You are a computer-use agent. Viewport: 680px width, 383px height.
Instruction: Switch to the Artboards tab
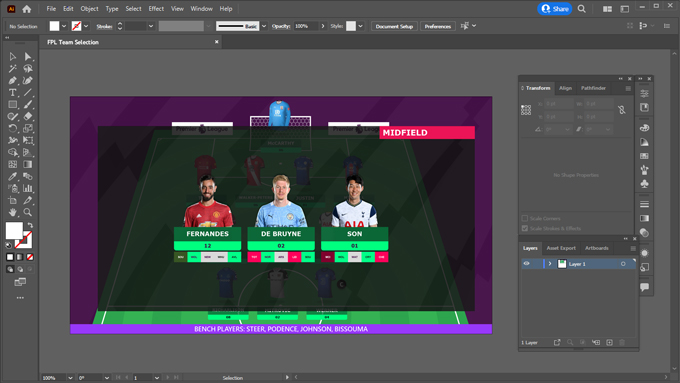597,248
